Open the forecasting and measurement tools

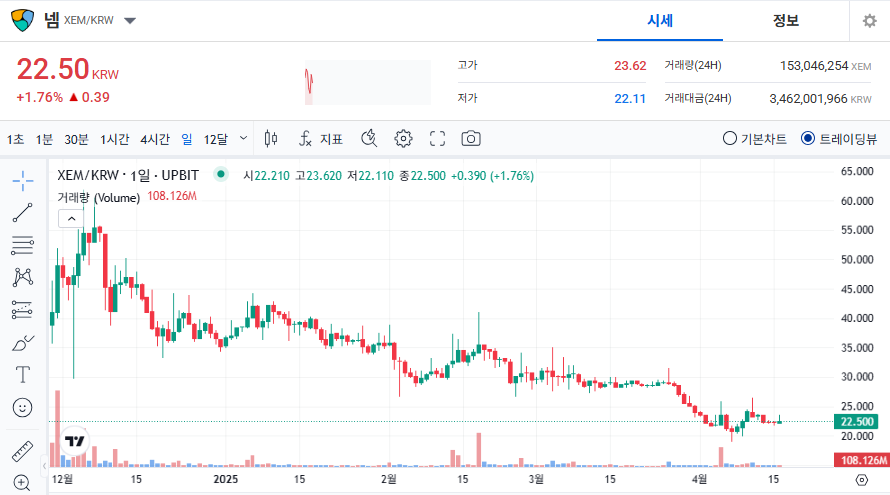pyautogui.click(x=23, y=310)
